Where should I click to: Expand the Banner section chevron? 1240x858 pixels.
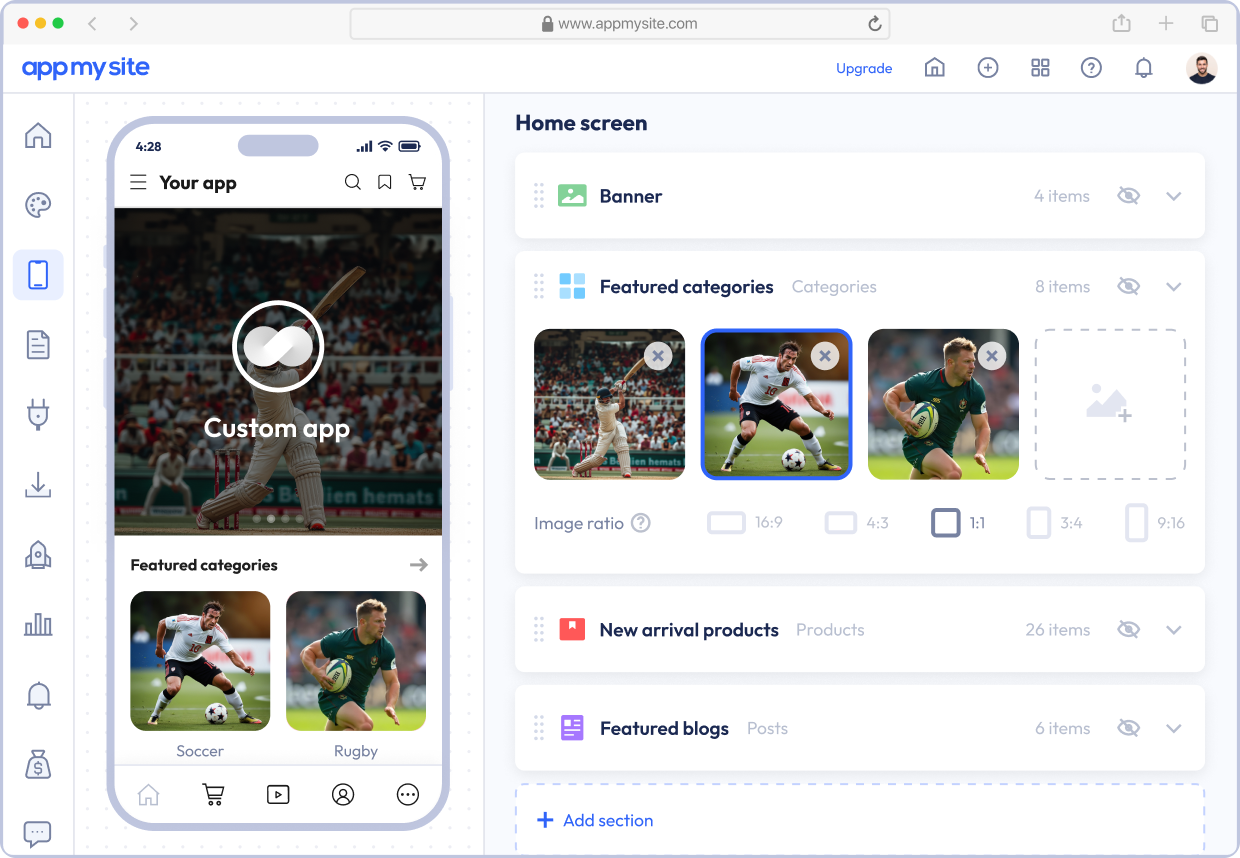click(x=1174, y=196)
